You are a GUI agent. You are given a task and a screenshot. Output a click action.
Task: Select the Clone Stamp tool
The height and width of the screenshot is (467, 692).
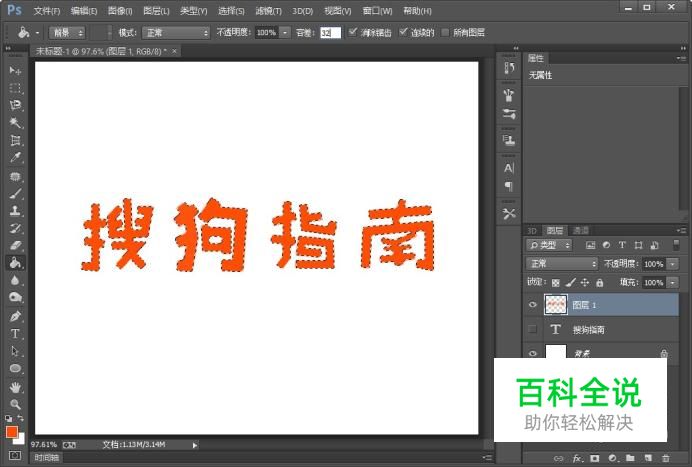coord(15,211)
